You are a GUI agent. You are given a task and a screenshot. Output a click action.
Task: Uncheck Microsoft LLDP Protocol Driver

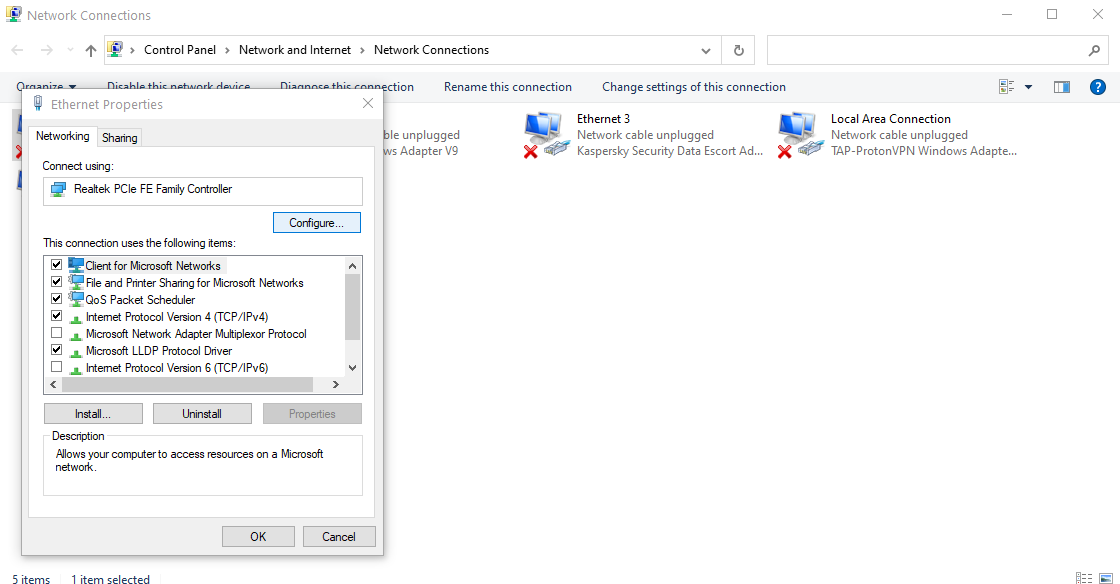coord(56,350)
